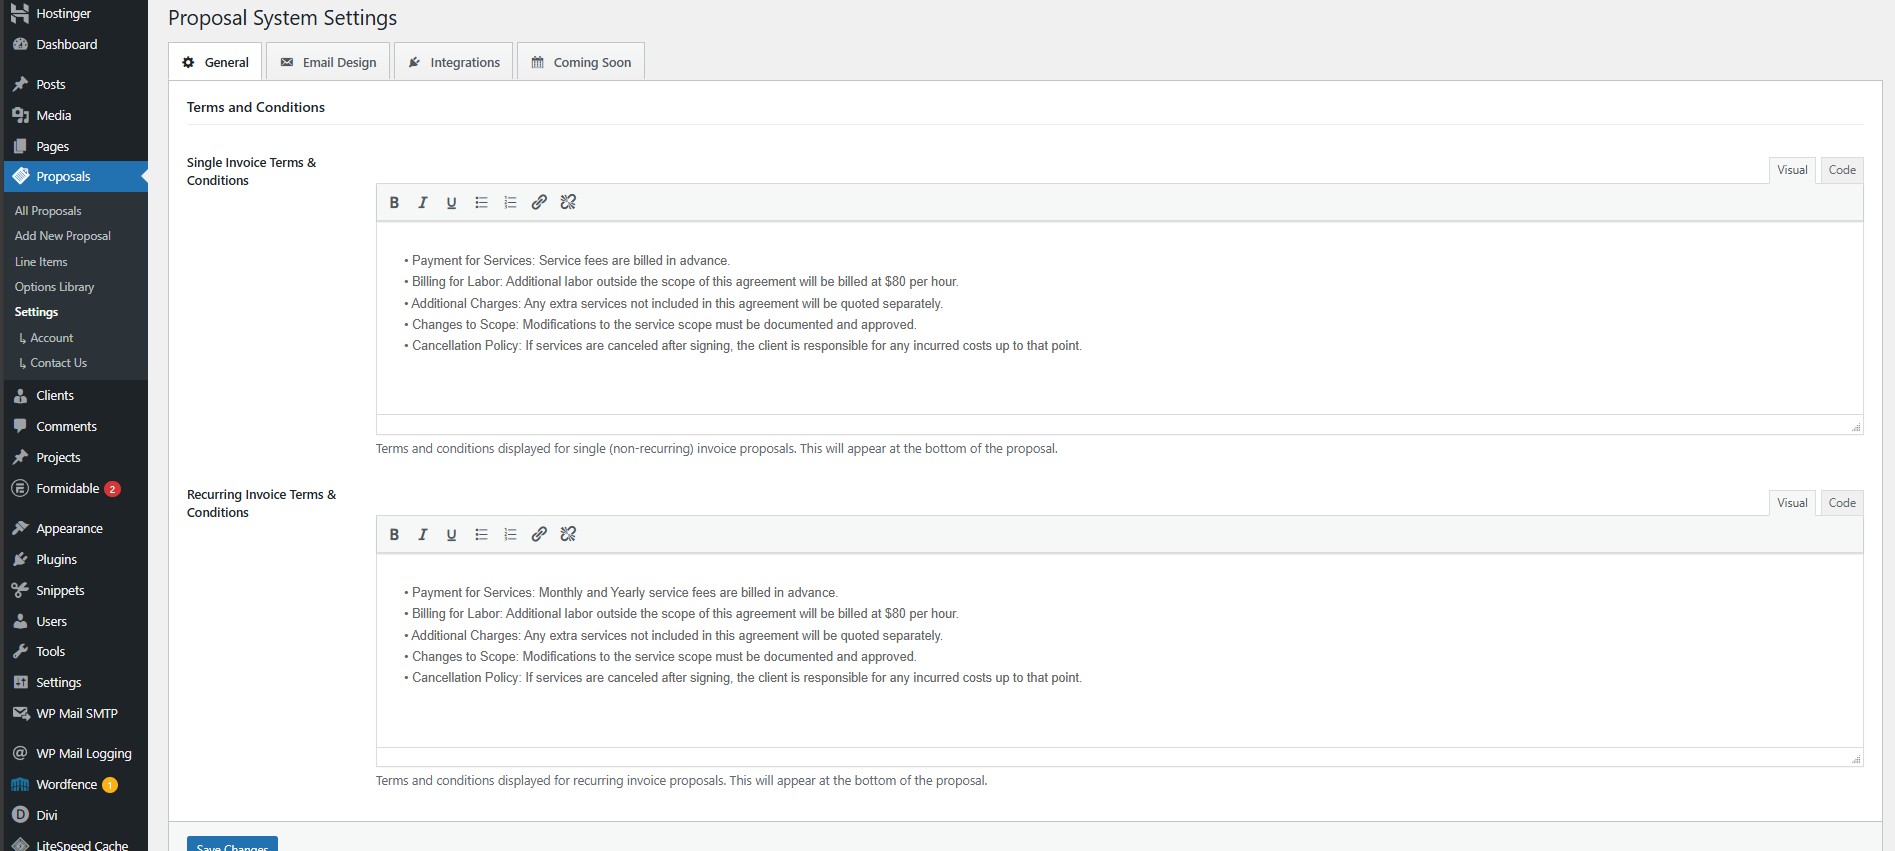Click Insert link icon in Single Invoice editor
This screenshot has width=1895, height=851.
[539, 202]
